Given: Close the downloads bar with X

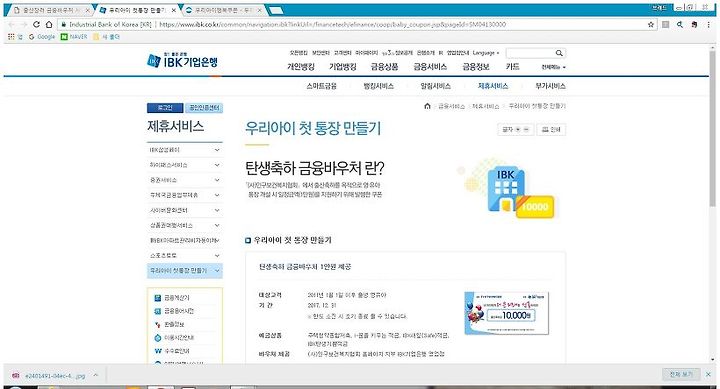Looking at the screenshot, I should (x=709, y=375).
